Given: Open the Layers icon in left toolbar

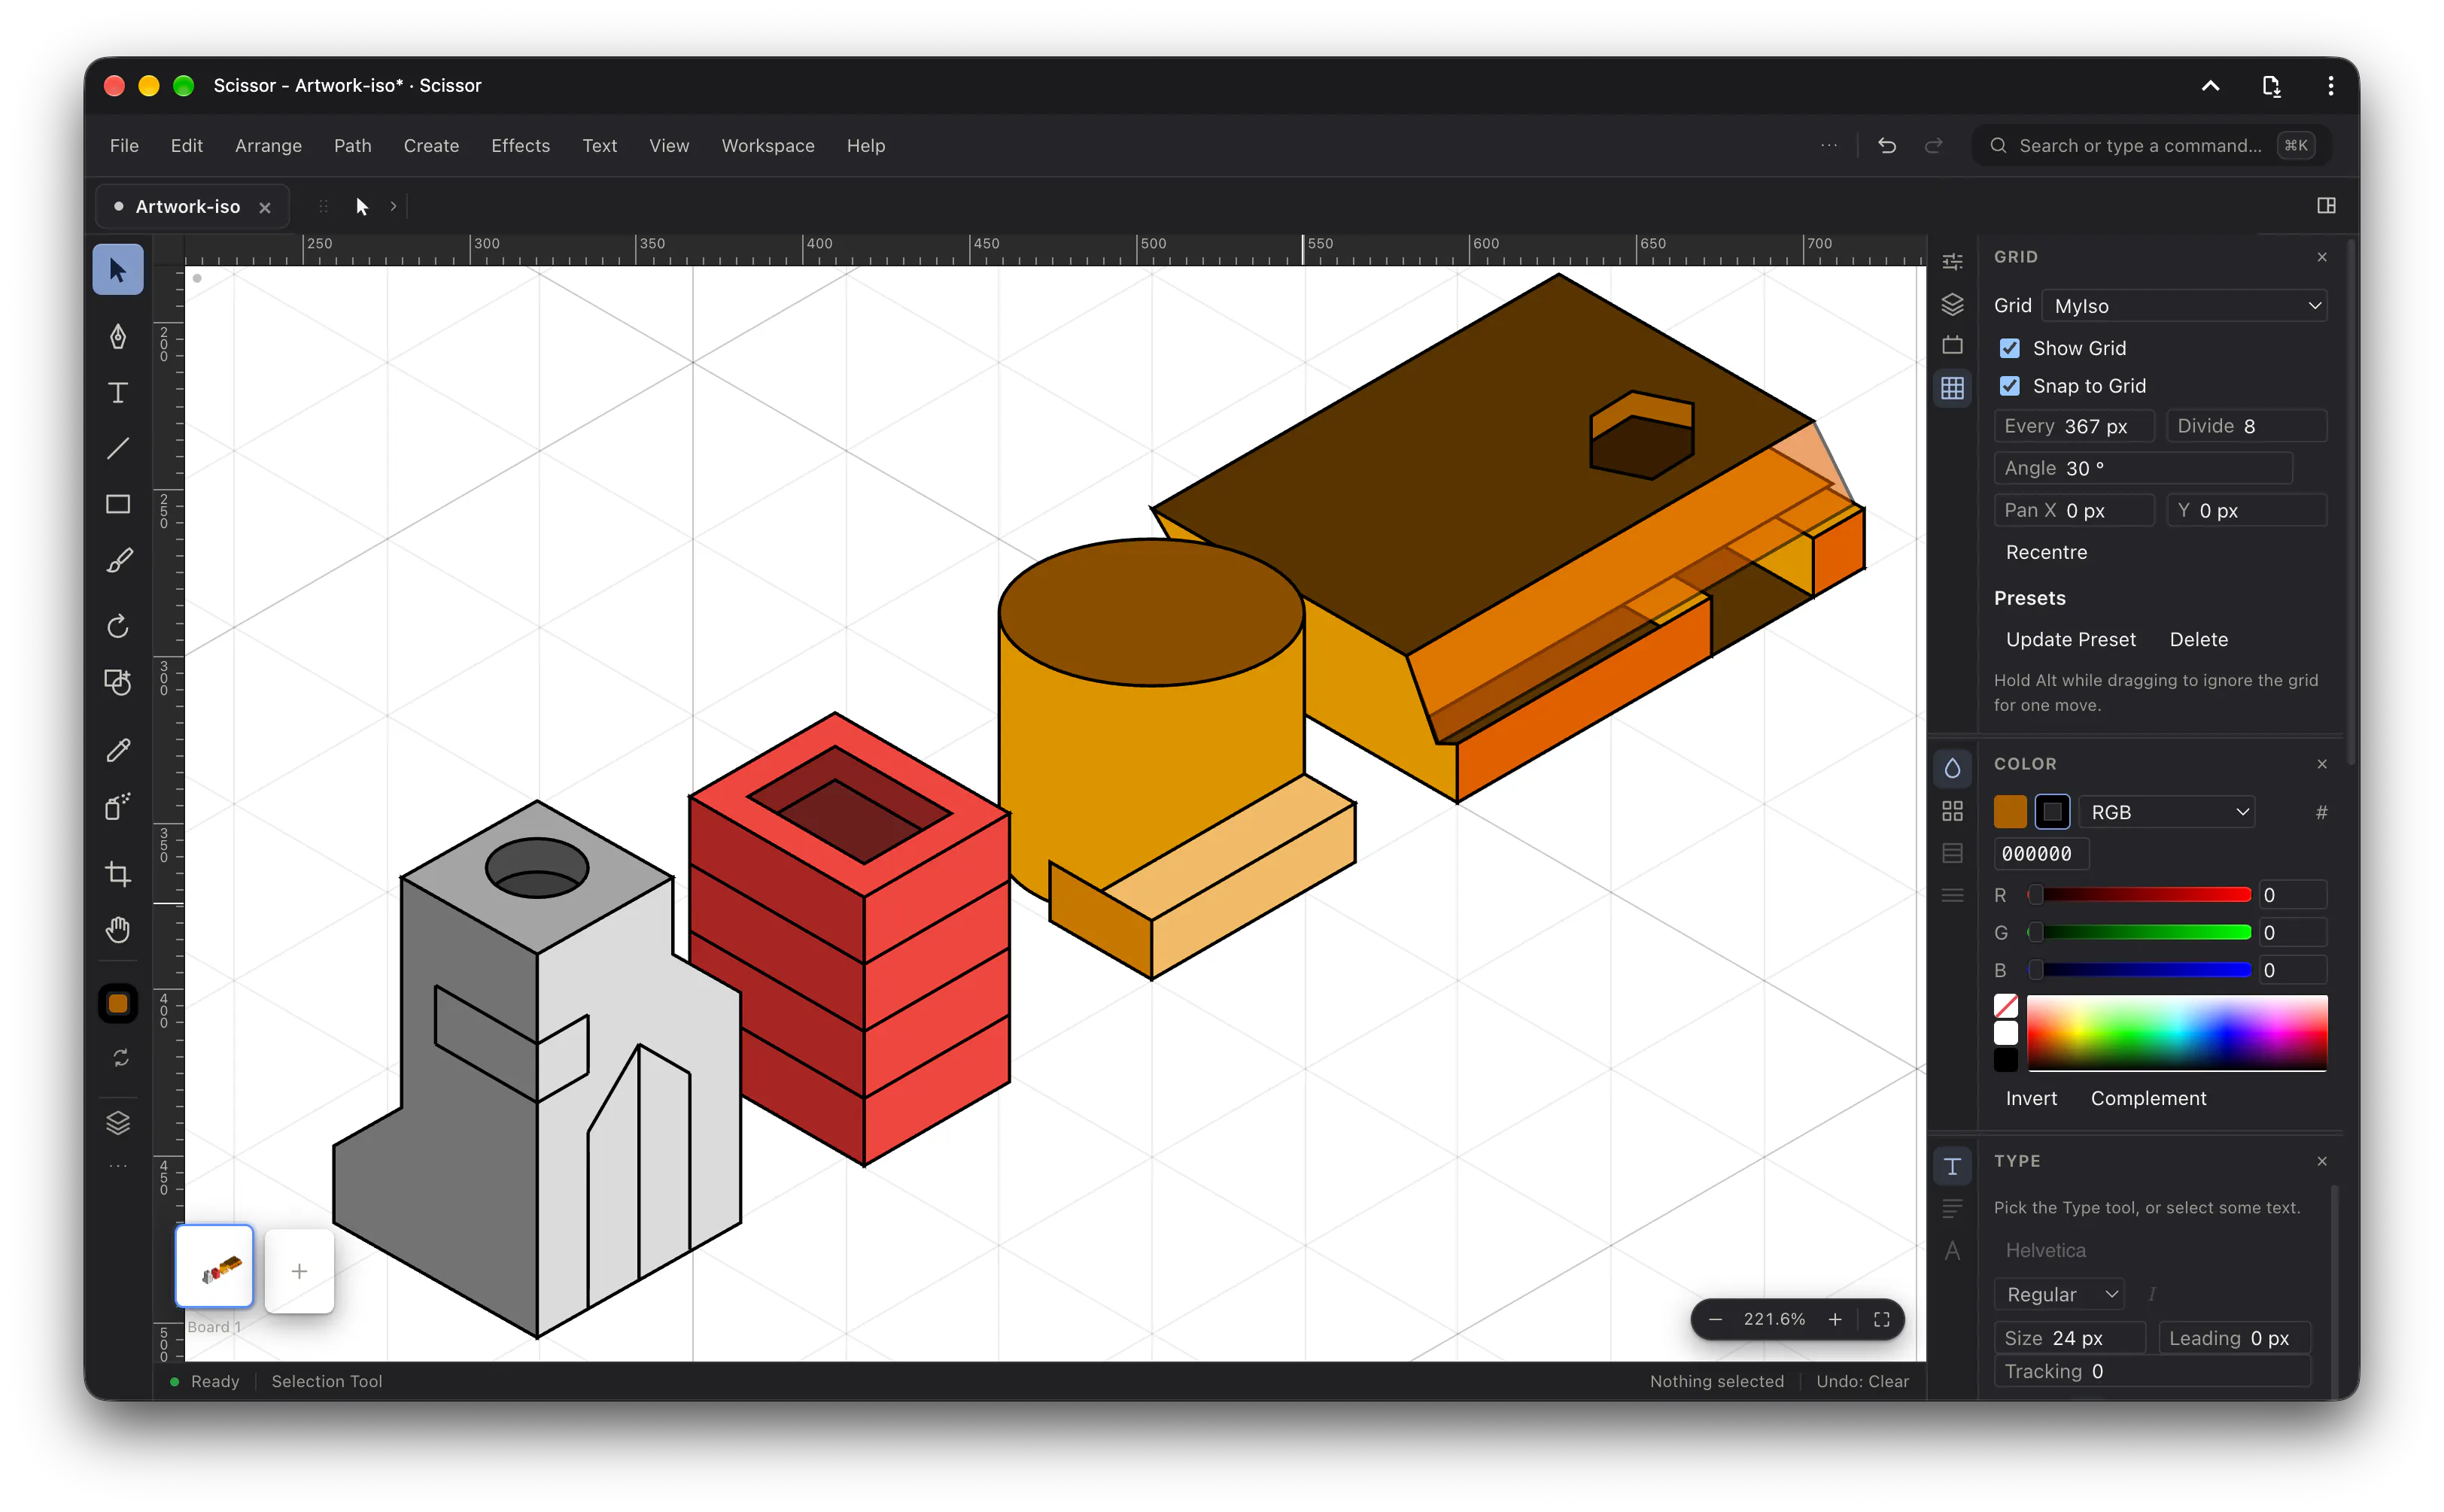Looking at the screenshot, I should point(118,1122).
